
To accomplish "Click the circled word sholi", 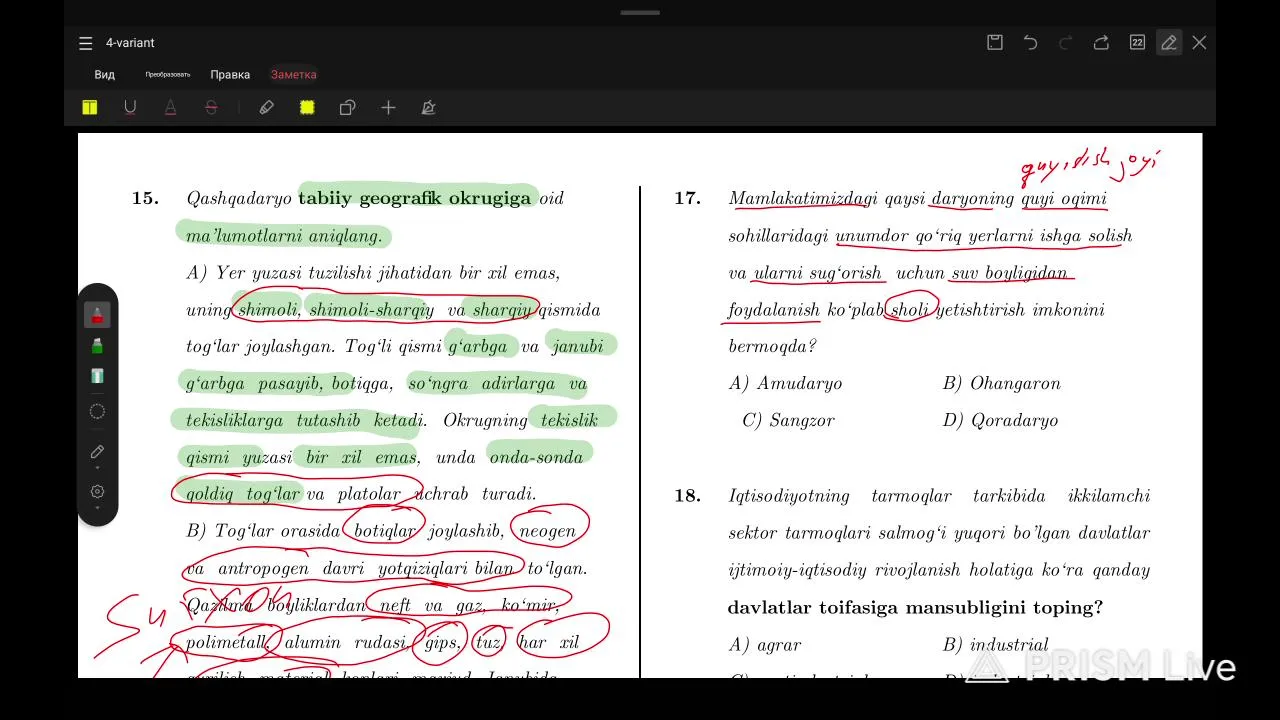I will pos(910,310).
